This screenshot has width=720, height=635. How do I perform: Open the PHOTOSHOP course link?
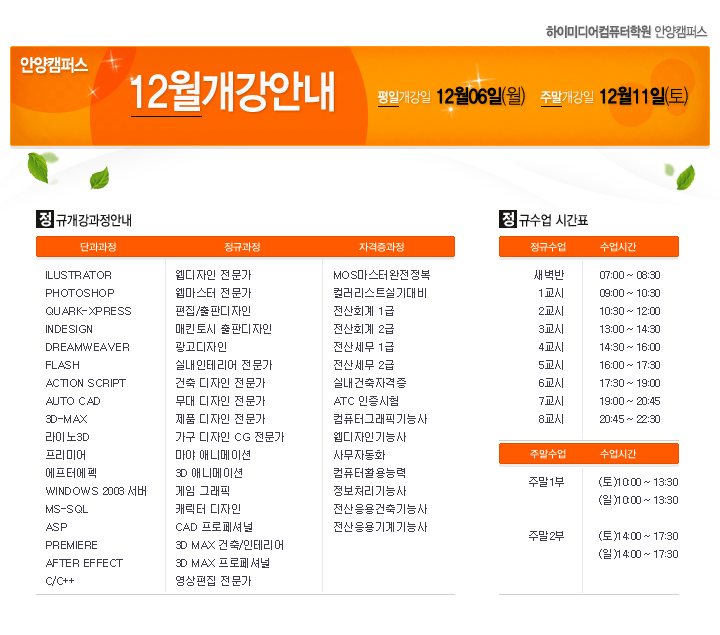point(80,293)
